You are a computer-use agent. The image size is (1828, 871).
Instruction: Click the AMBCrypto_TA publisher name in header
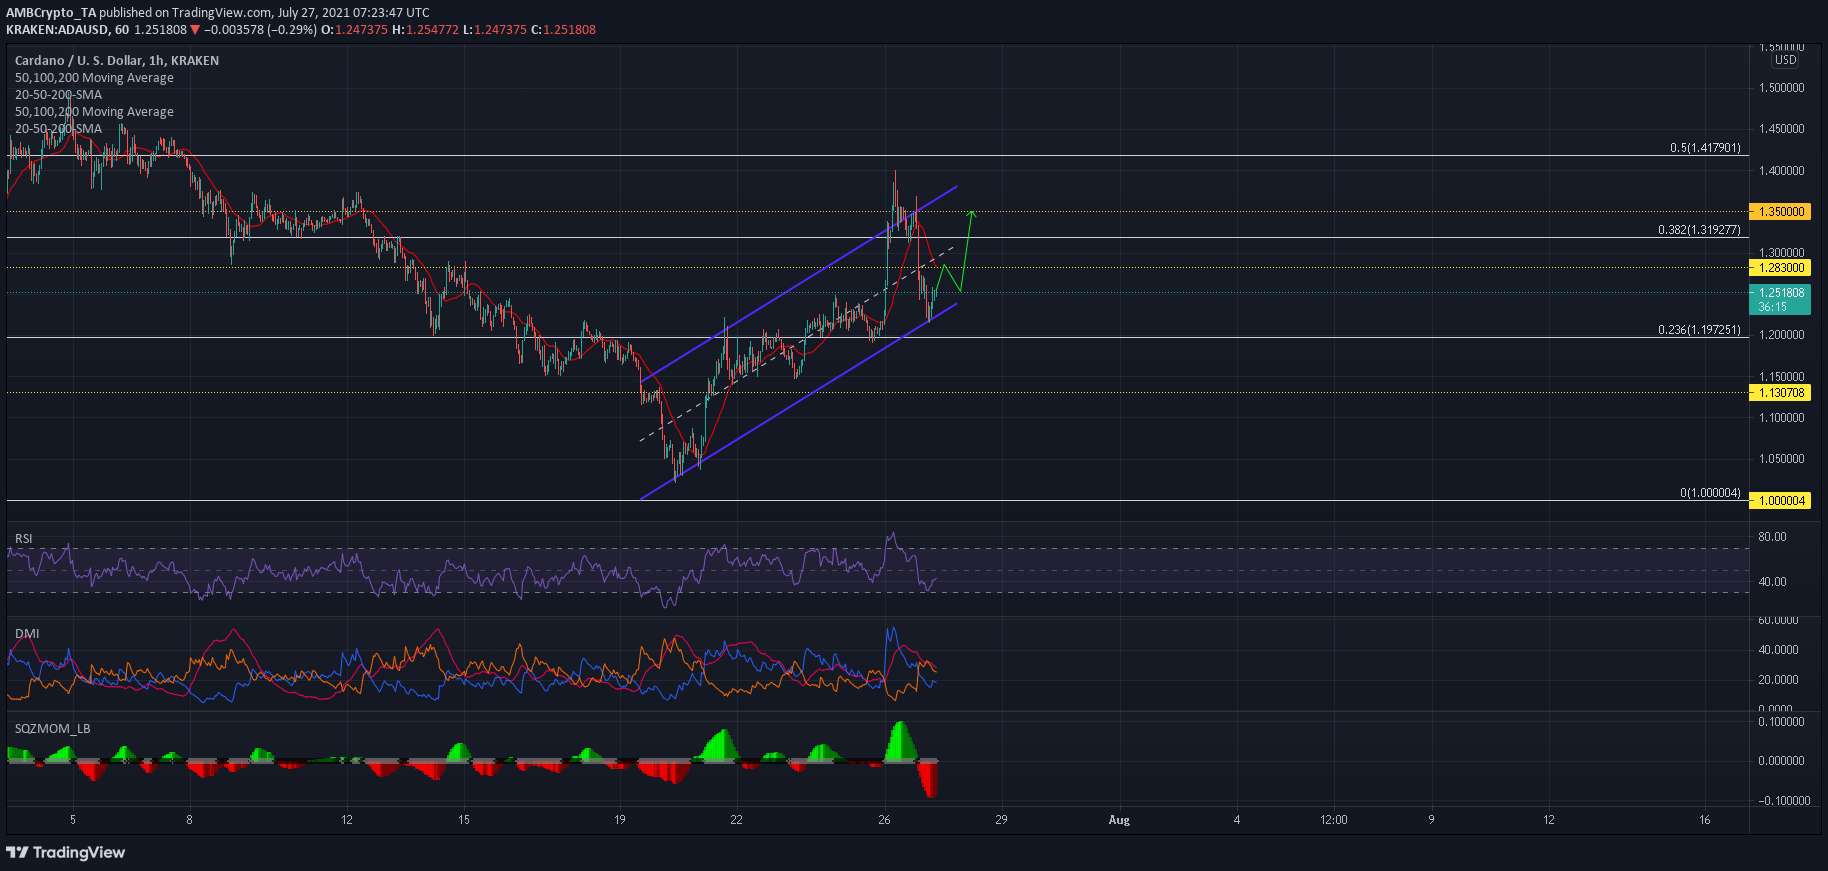pos(51,13)
